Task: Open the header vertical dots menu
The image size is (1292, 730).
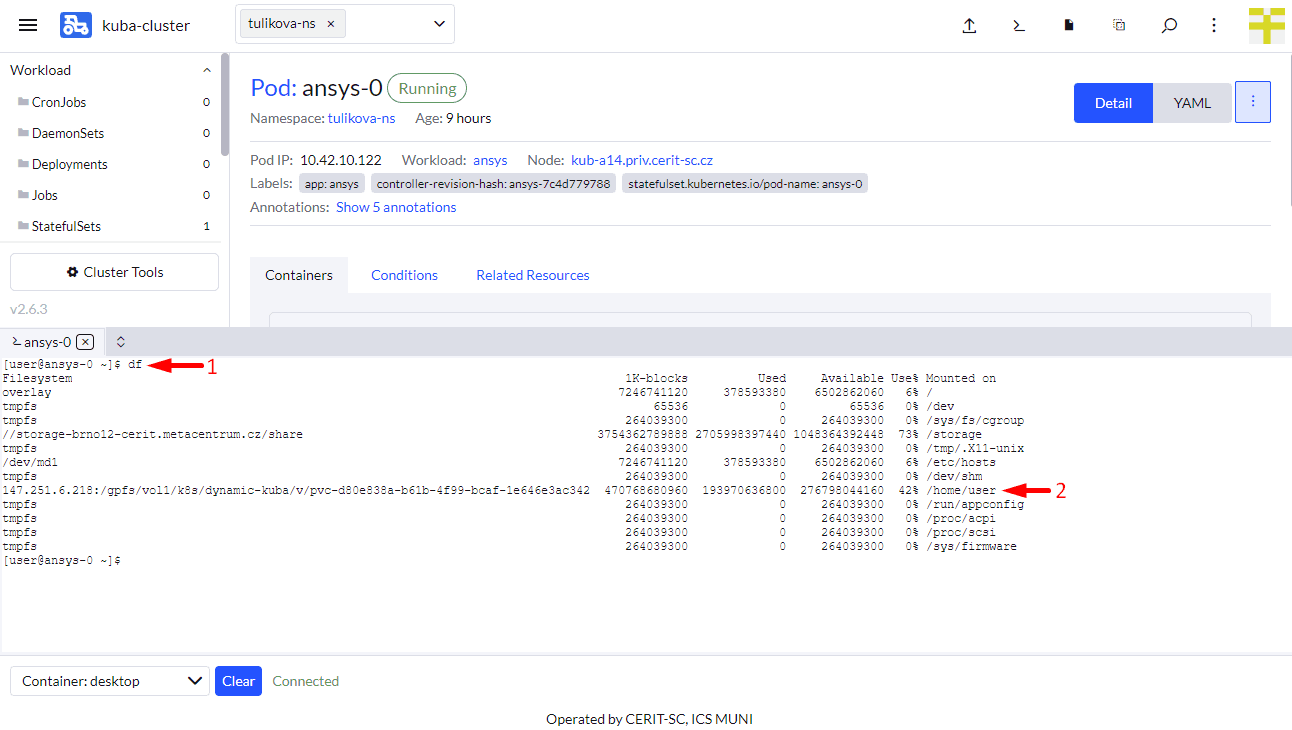Action: click(x=1214, y=26)
